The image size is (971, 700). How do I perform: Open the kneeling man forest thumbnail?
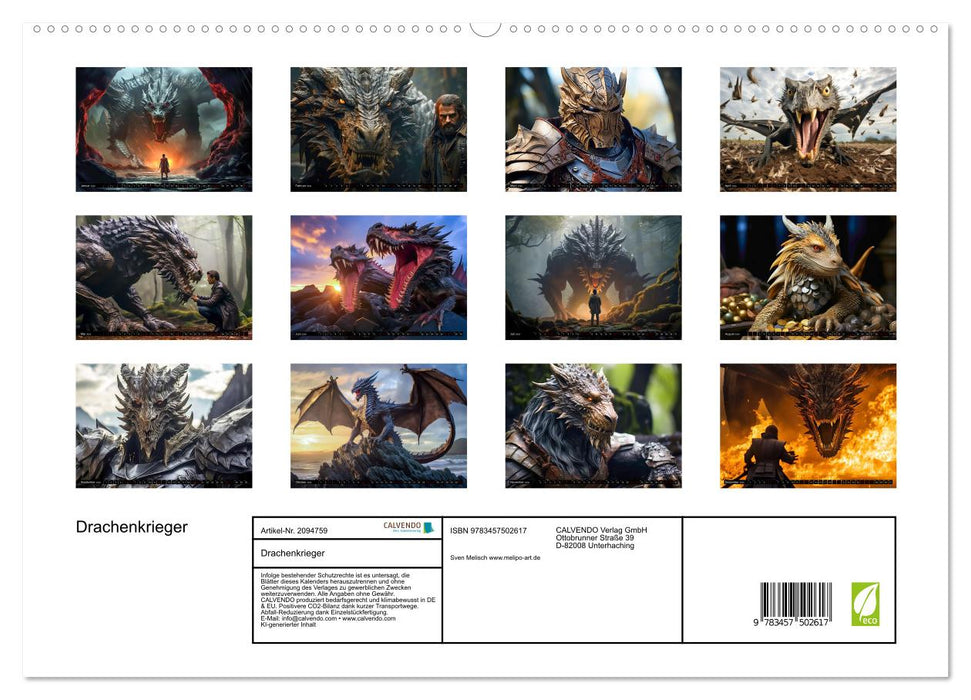click(x=164, y=277)
